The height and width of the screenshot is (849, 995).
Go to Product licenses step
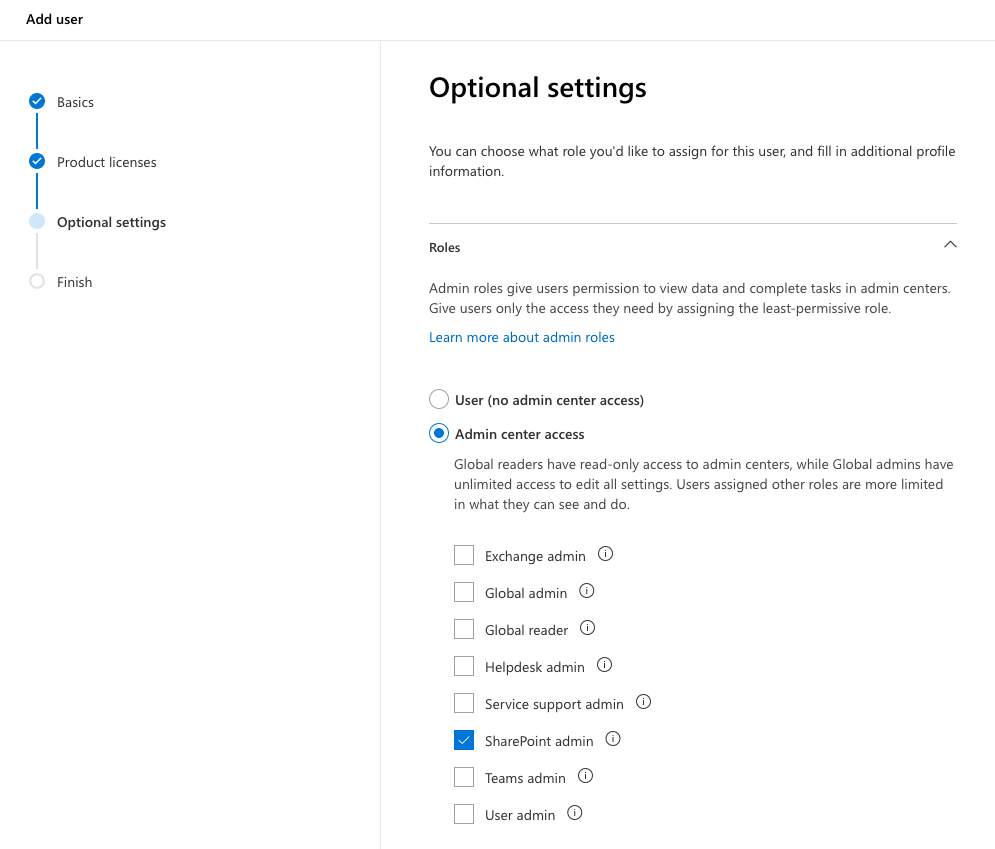(x=106, y=162)
